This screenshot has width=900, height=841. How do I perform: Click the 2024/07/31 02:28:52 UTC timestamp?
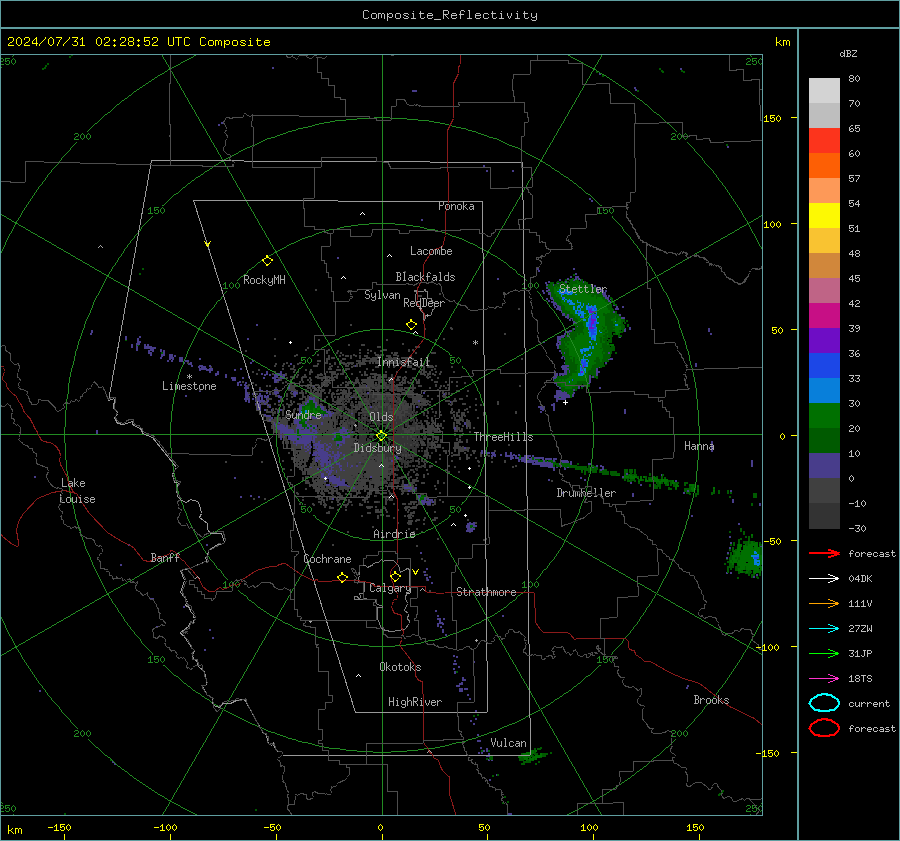pyautogui.click(x=99, y=42)
